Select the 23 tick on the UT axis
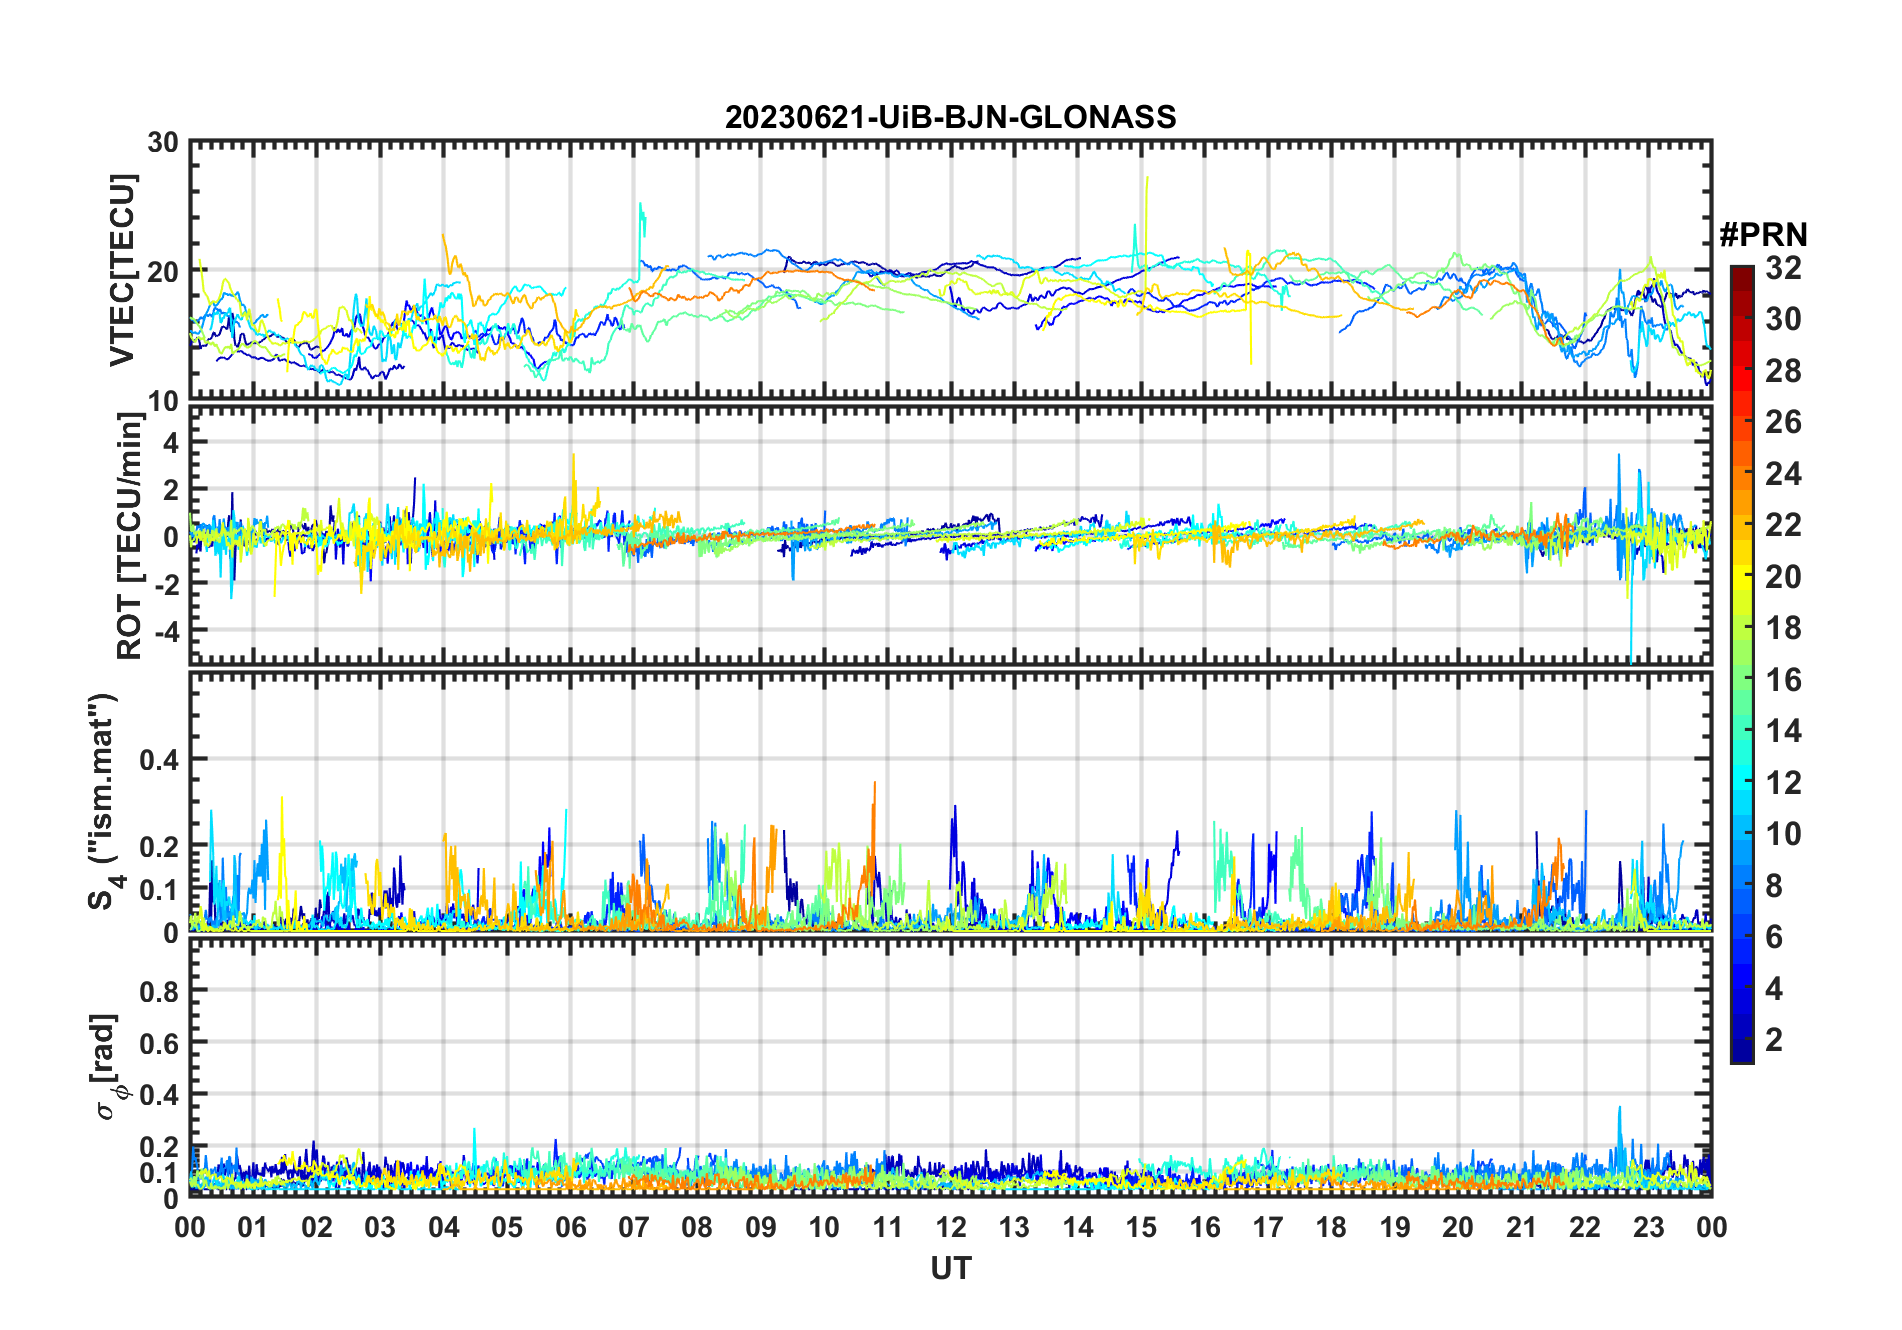Image resolution: width=1902 pixels, height=1330 pixels. tap(1648, 1228)
